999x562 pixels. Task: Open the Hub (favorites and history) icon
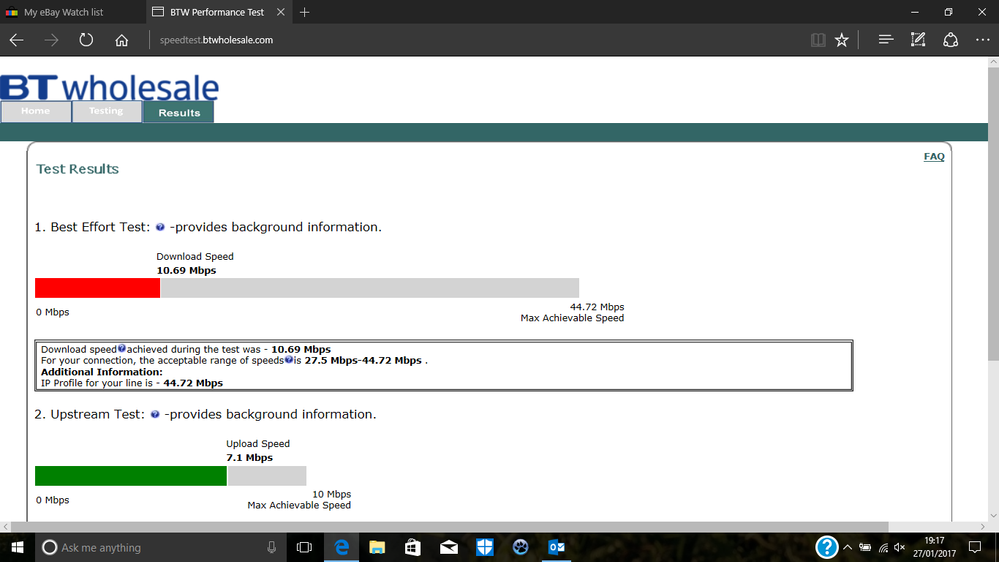[x=886, y=40]
